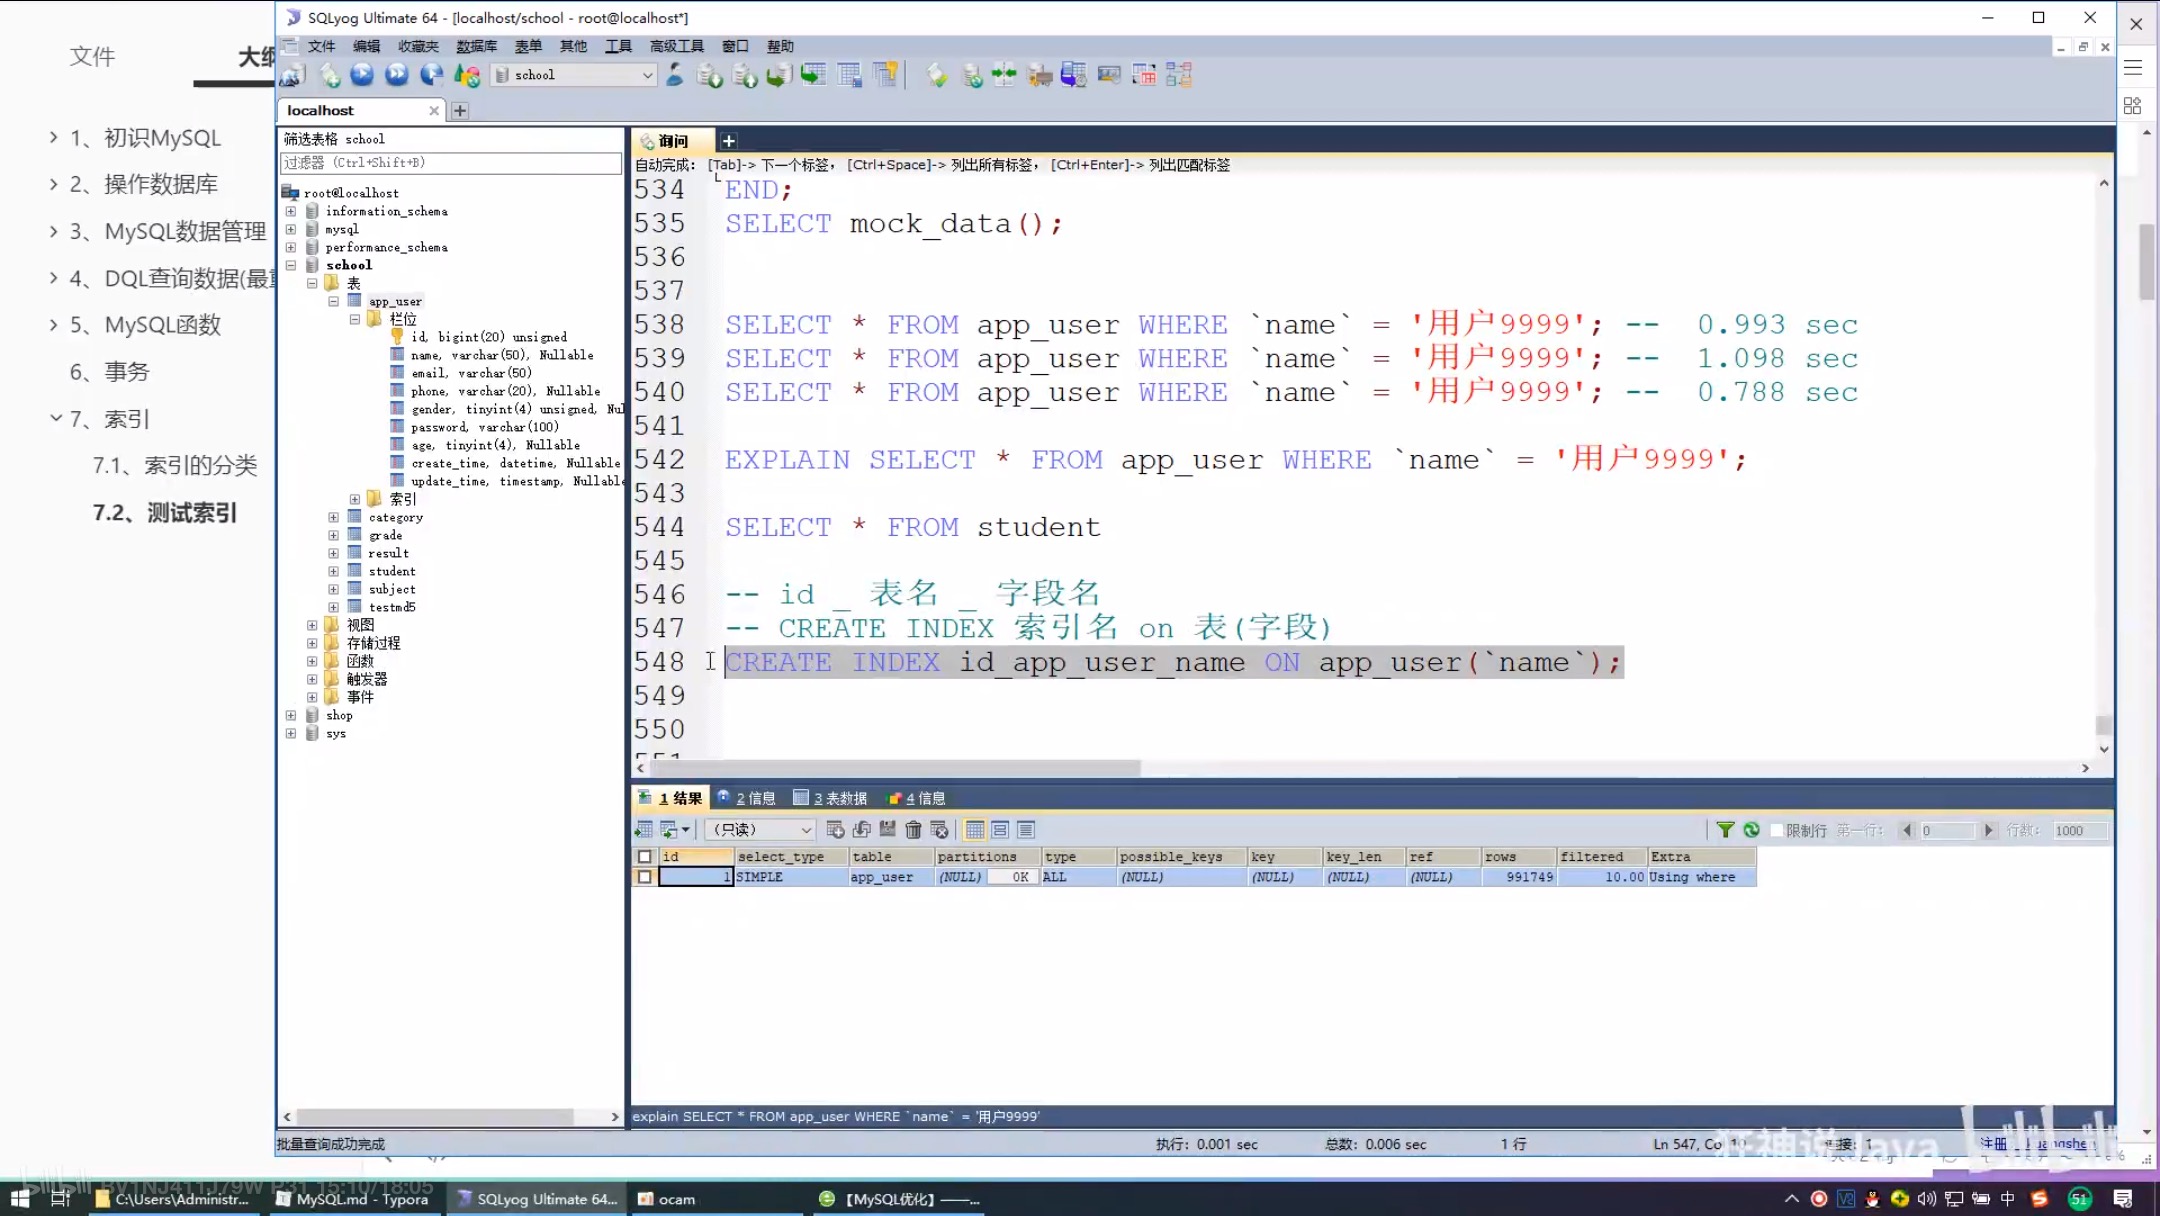
Task: Click the green filter funnel icon
Action: tap(1725, 830)
